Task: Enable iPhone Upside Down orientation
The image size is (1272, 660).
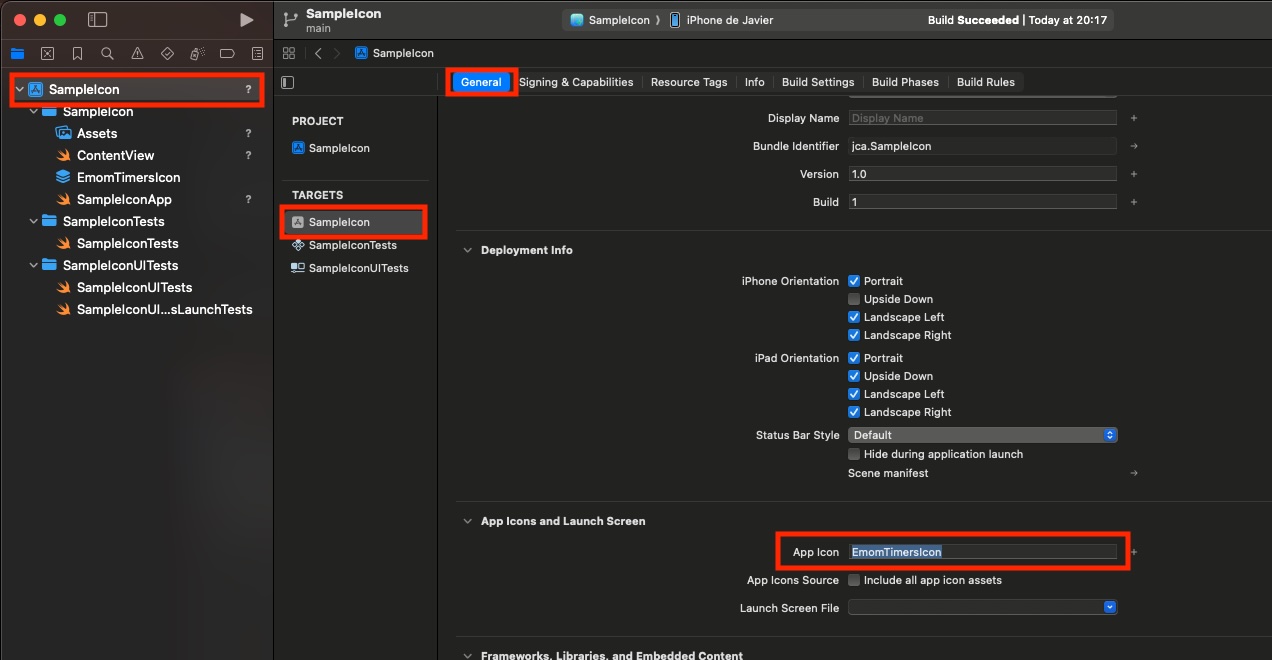Action: tap(856, 299)
